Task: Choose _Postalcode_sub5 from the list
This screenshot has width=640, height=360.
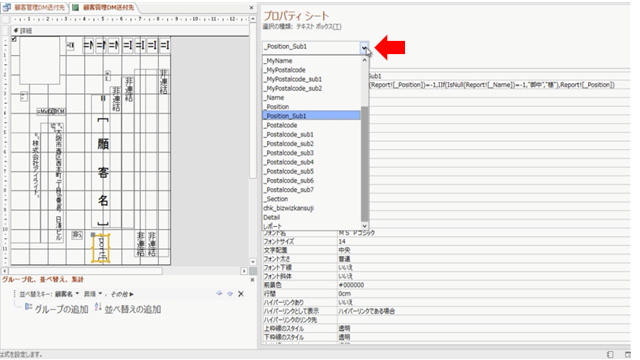Action: [311, 171]
